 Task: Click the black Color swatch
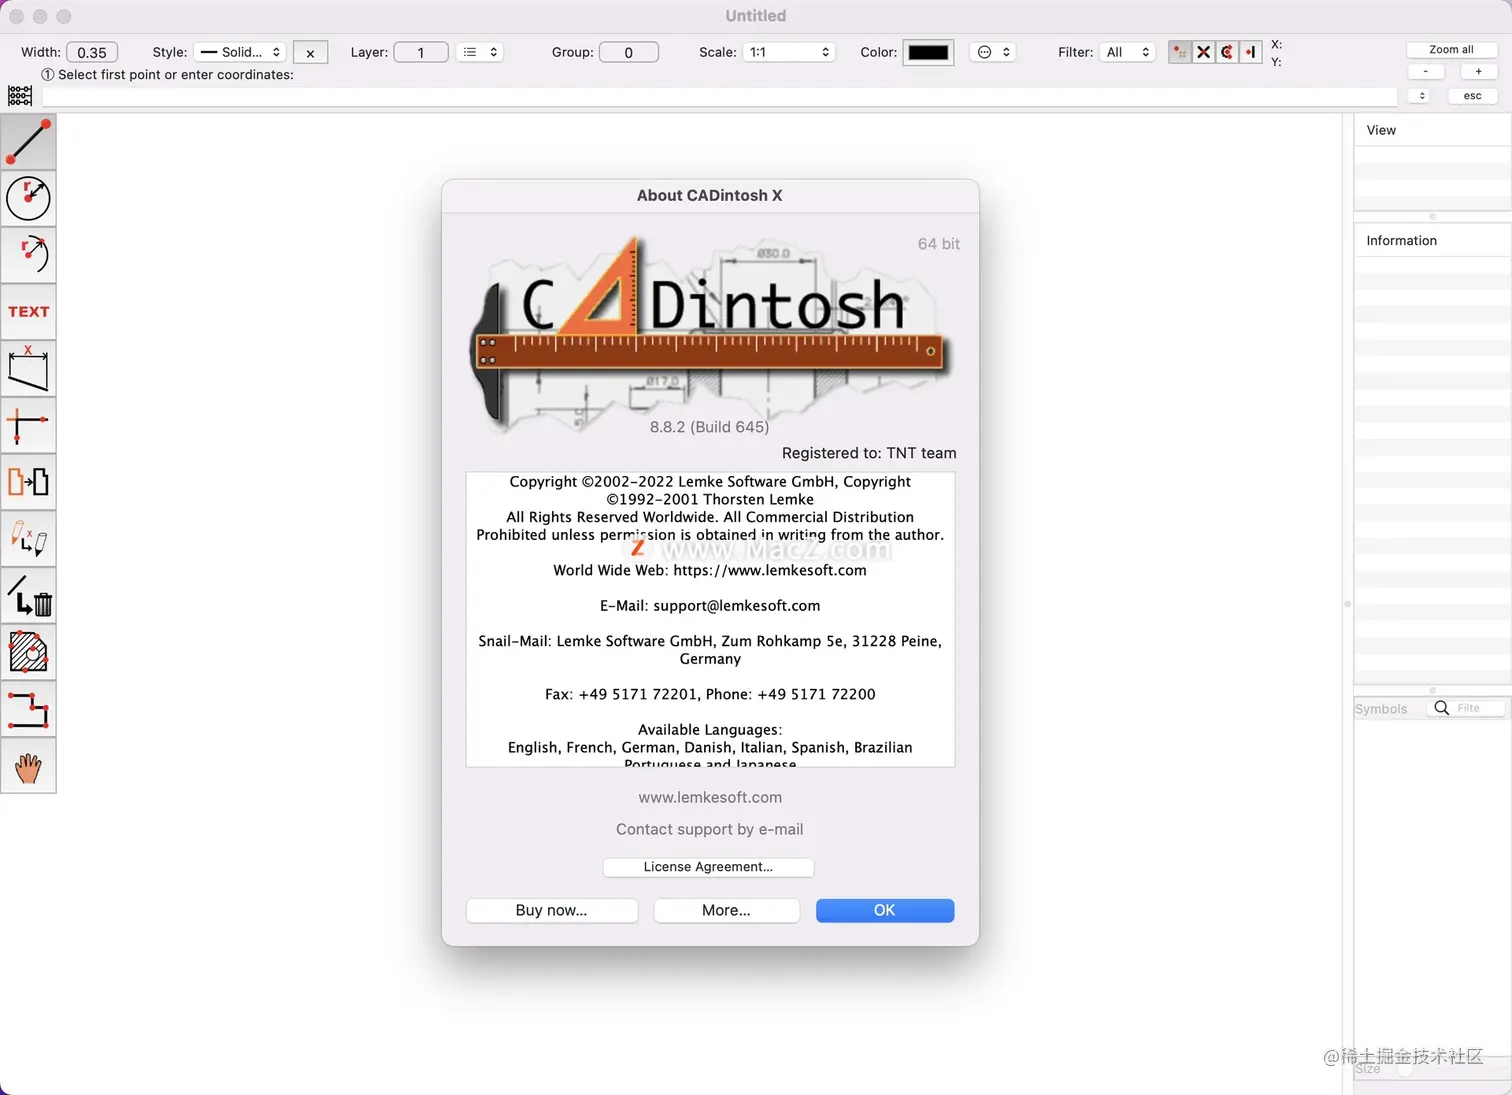click(928, 52)
